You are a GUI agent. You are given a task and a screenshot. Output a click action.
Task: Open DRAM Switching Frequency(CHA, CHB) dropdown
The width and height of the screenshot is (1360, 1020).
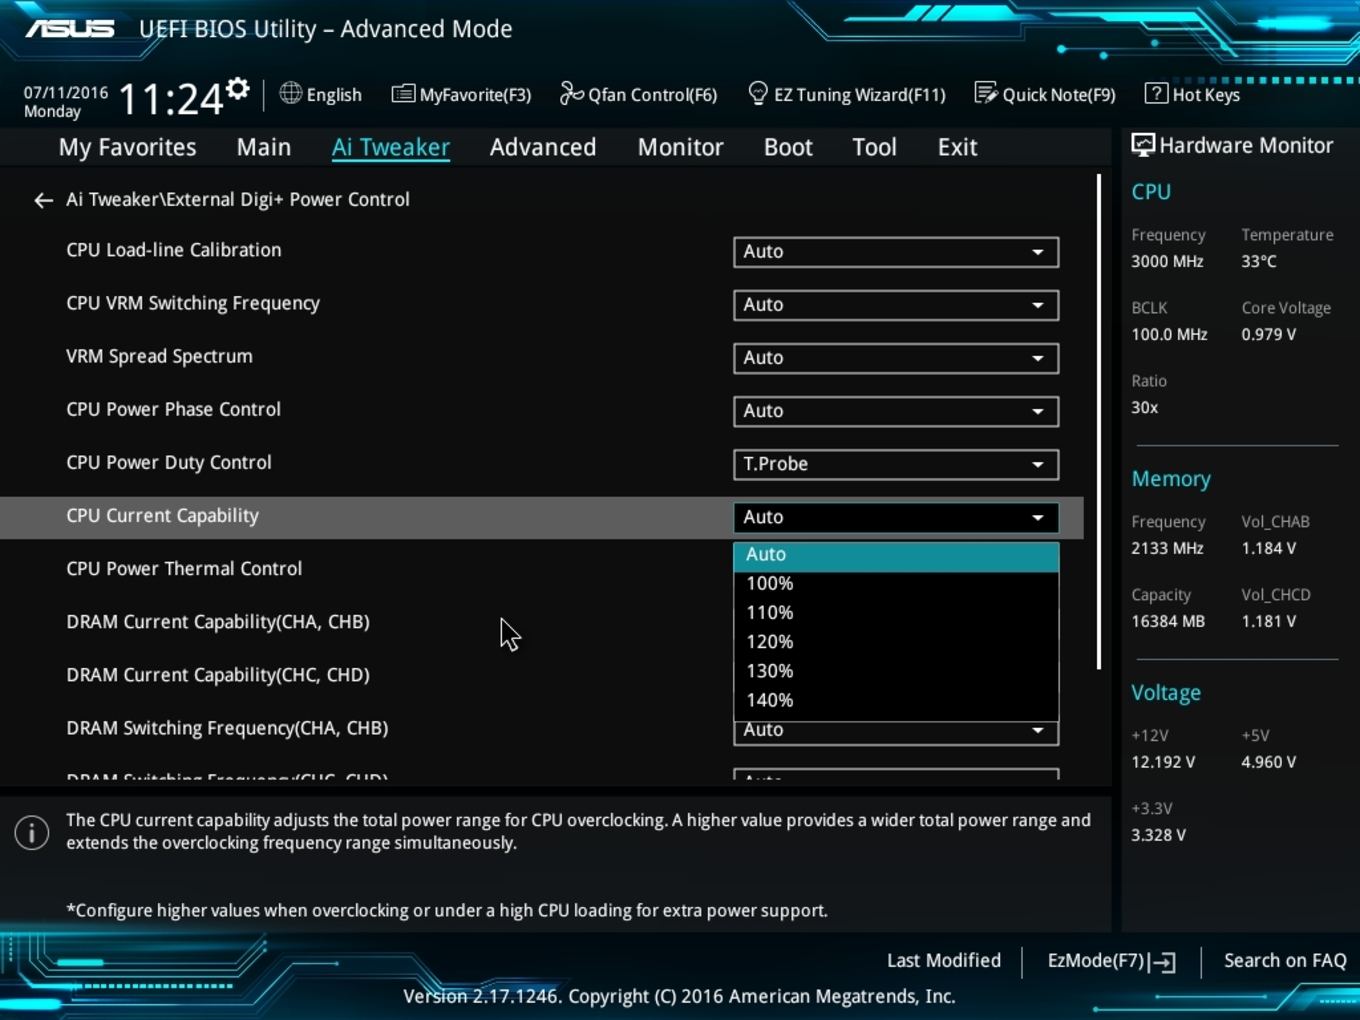coord(896,733)
